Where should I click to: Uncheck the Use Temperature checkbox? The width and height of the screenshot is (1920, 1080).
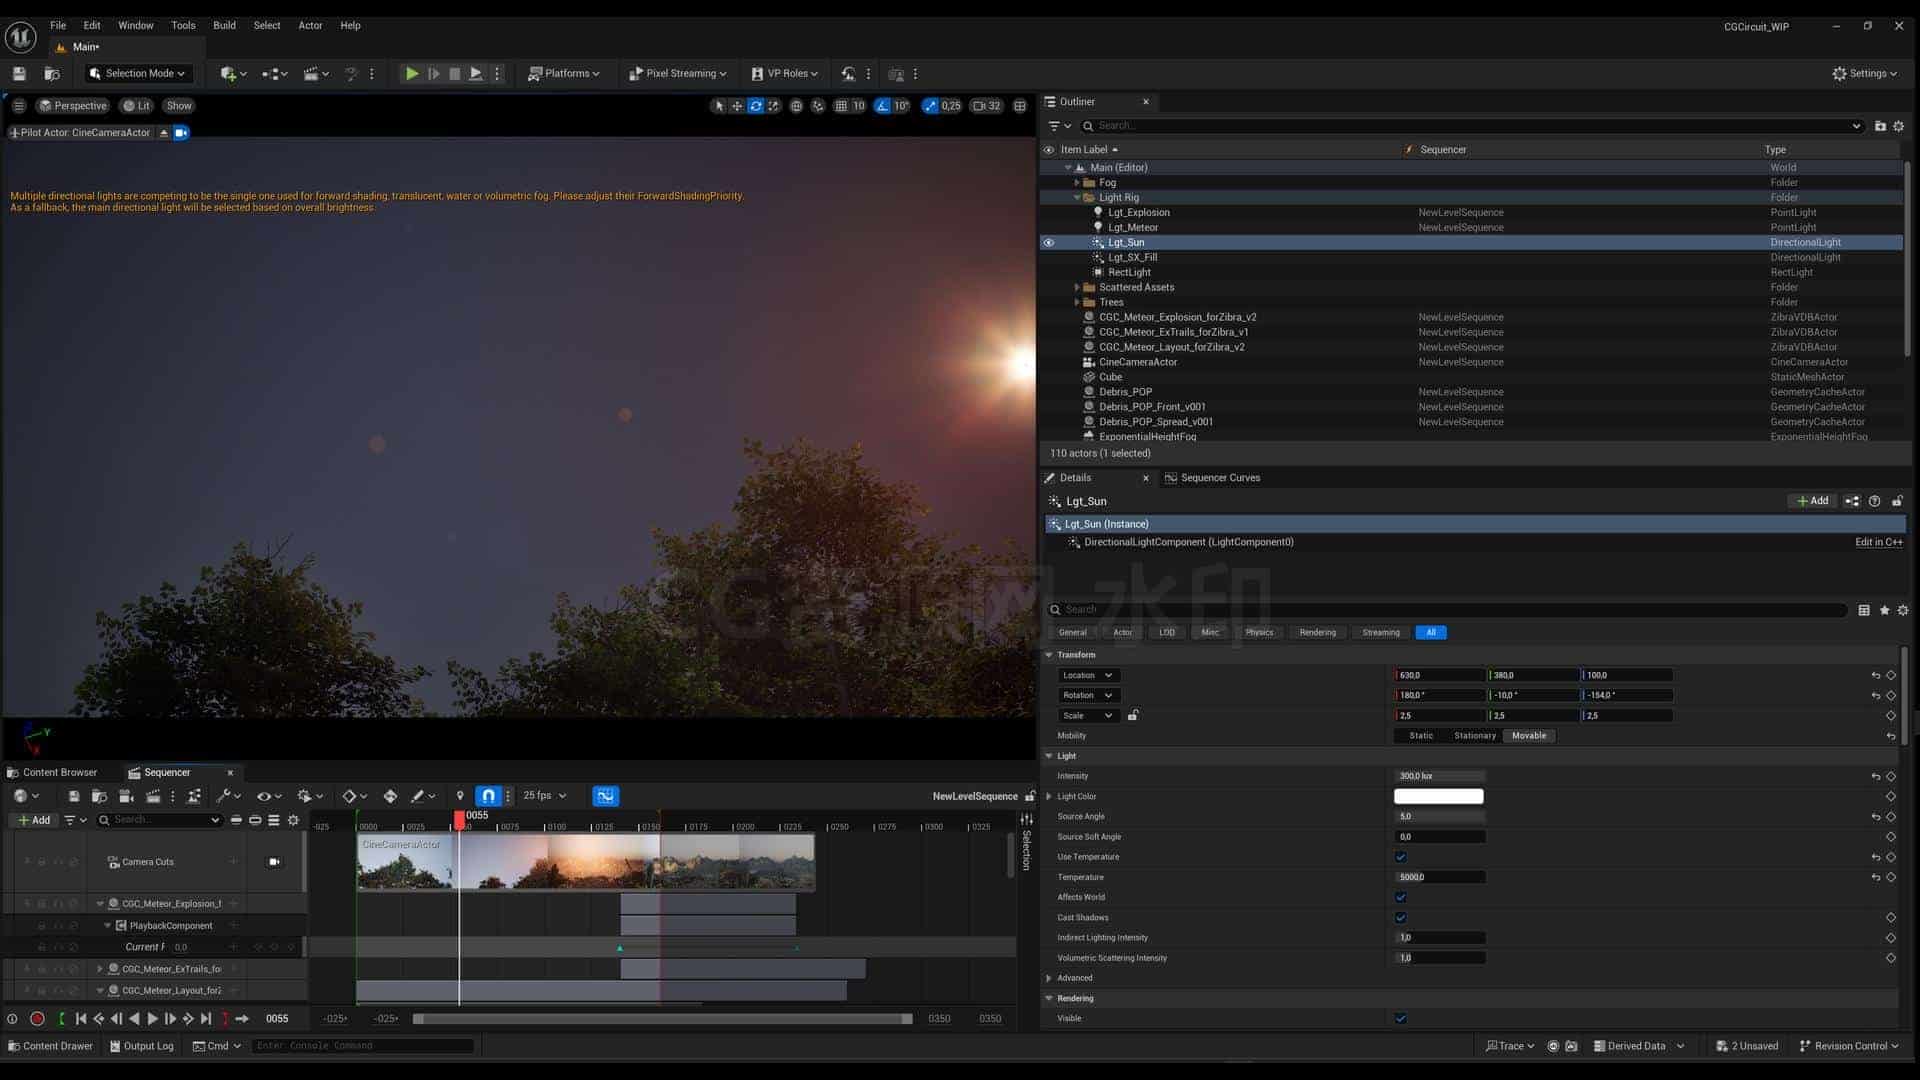(1400, 857)
